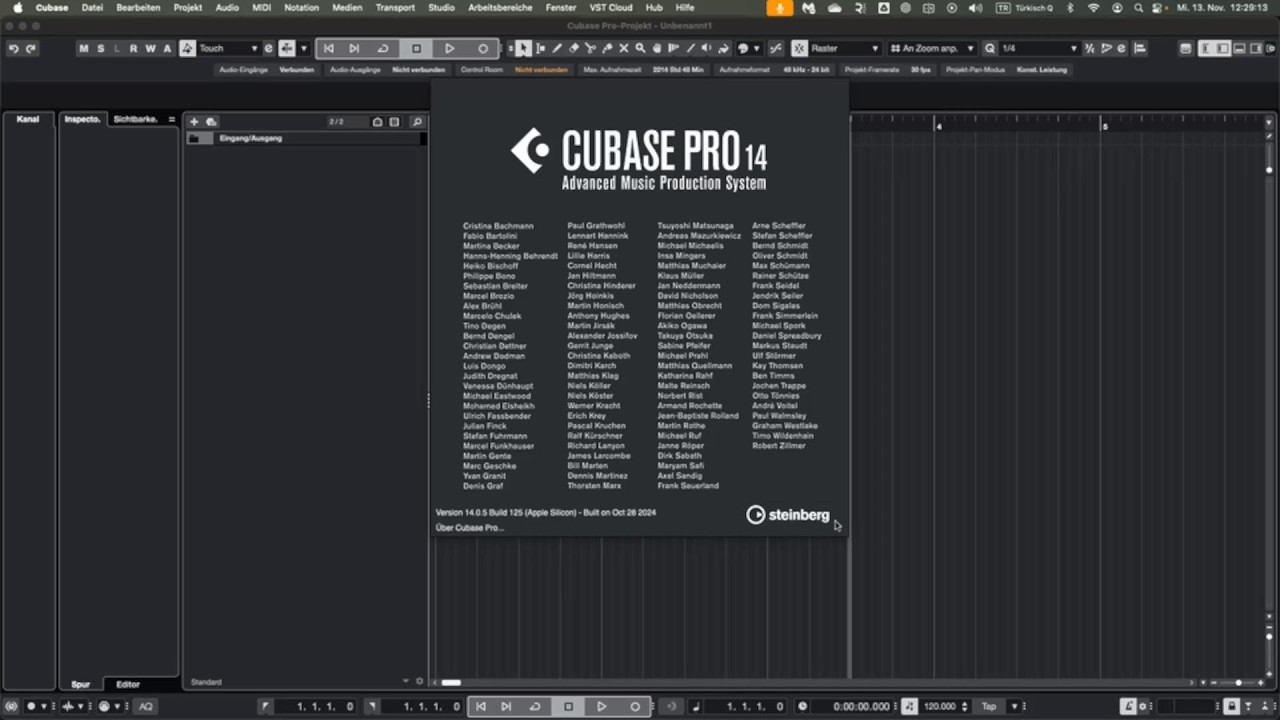Open the Sichtbarkeit tab options menu

pyautogui.click(x=171, y=119)
